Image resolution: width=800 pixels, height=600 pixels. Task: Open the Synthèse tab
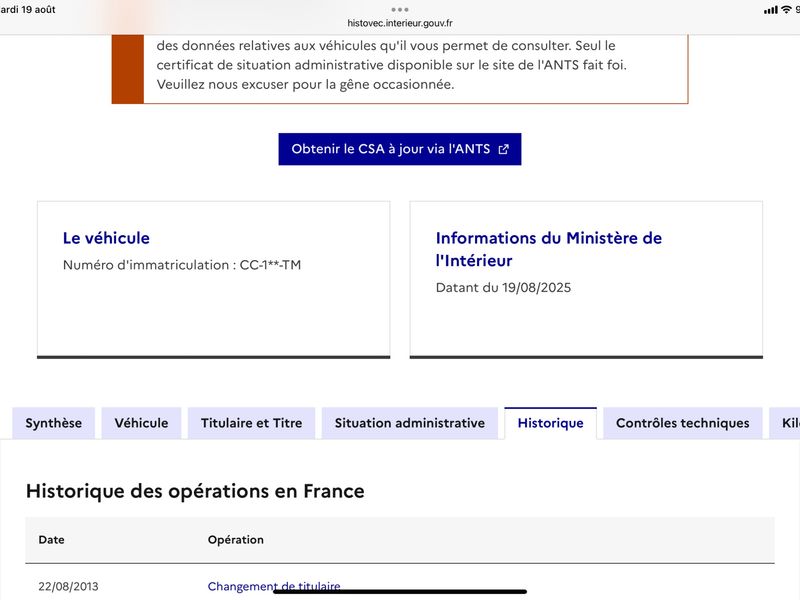54,423
